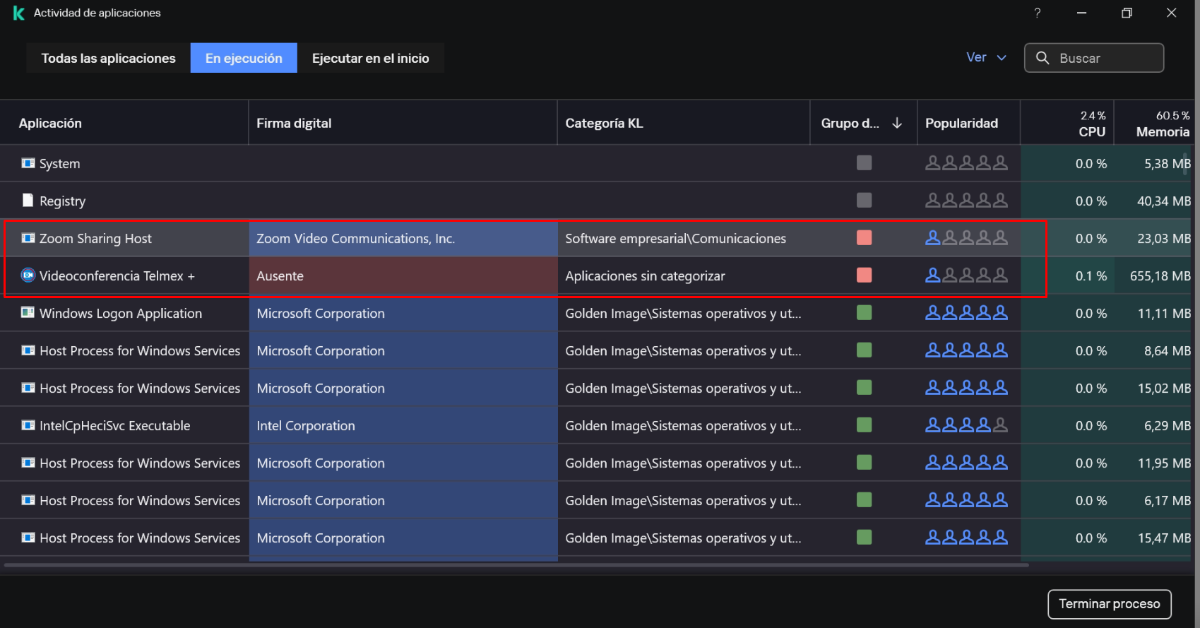Click the Zoom Video Communications, Inc. signature cell

pyautogui.click(x=403, y=238)
